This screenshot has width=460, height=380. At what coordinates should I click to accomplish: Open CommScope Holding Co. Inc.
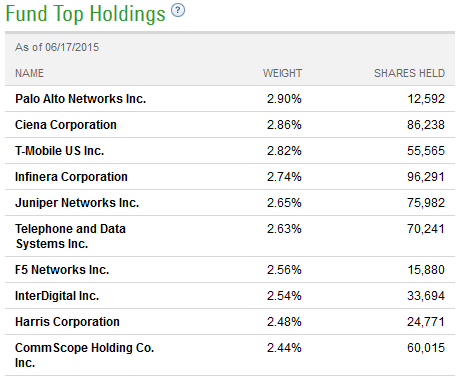pos(85,355)
